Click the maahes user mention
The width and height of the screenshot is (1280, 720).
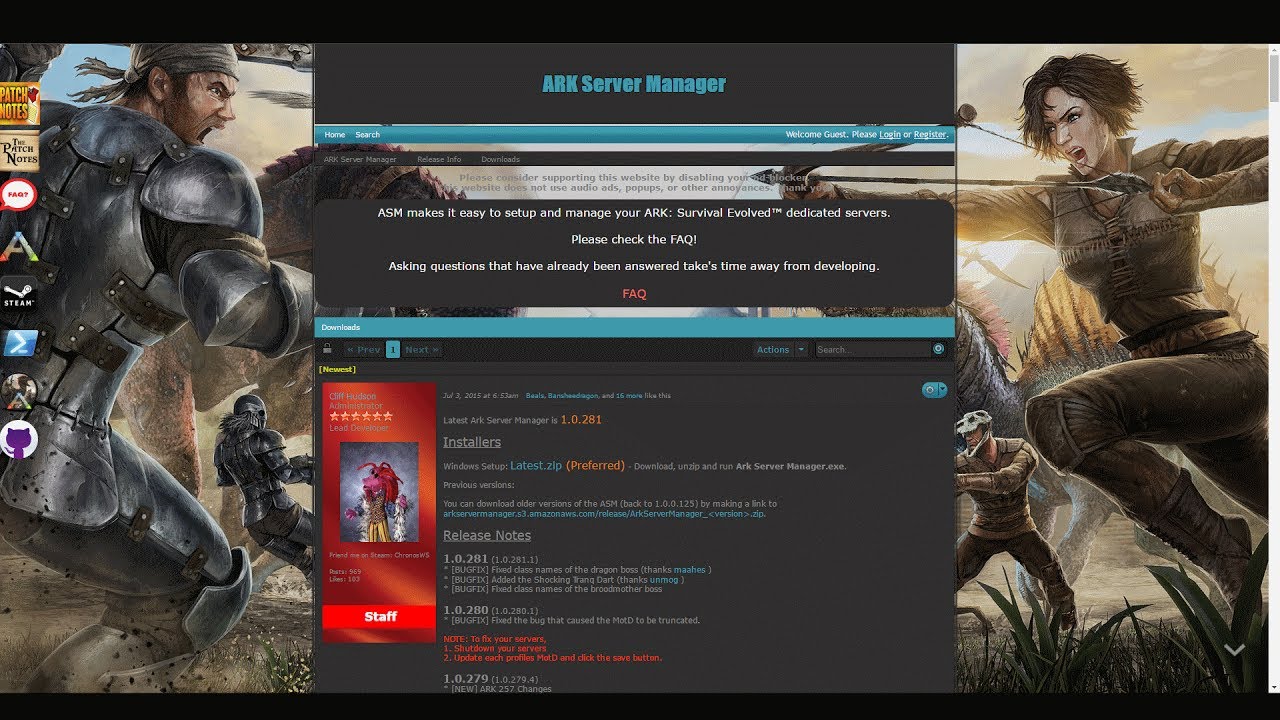(x=689, y=570)
